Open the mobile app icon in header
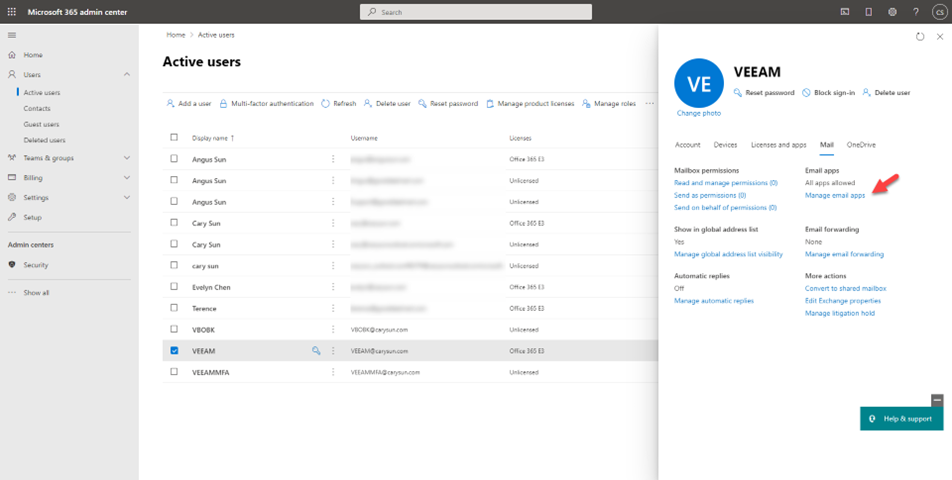Viewport: 952px width, 480px height. click(868, 12)
